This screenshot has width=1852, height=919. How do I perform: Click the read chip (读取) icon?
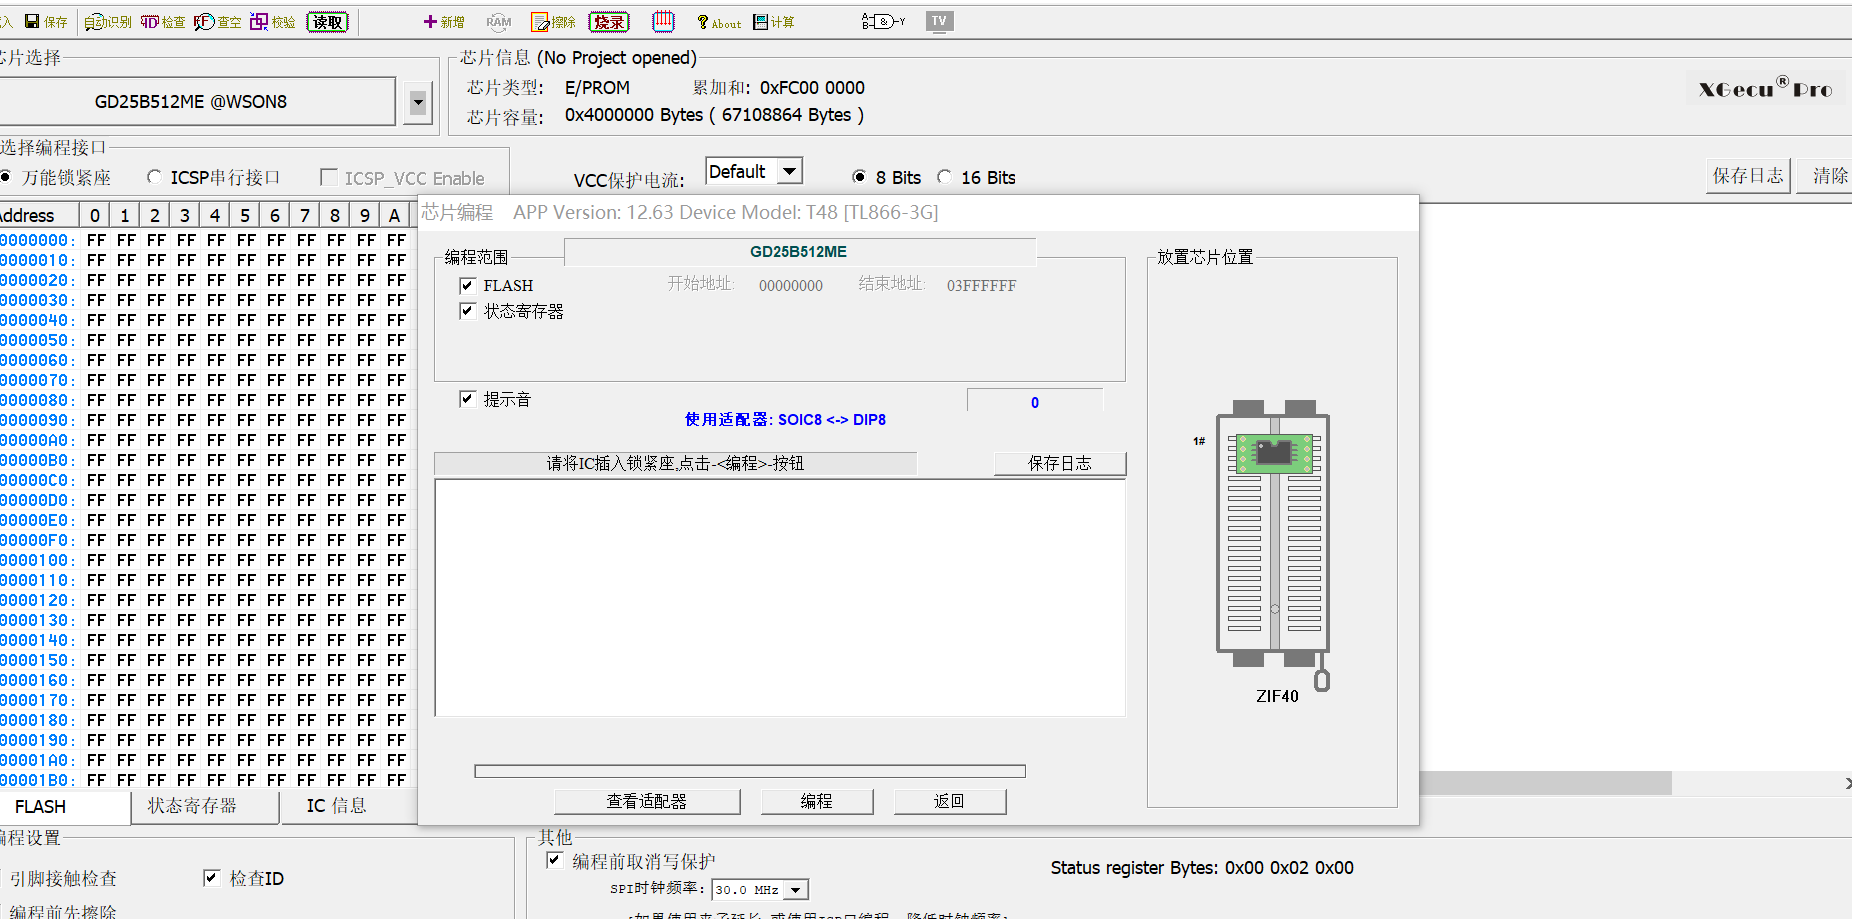327,22
